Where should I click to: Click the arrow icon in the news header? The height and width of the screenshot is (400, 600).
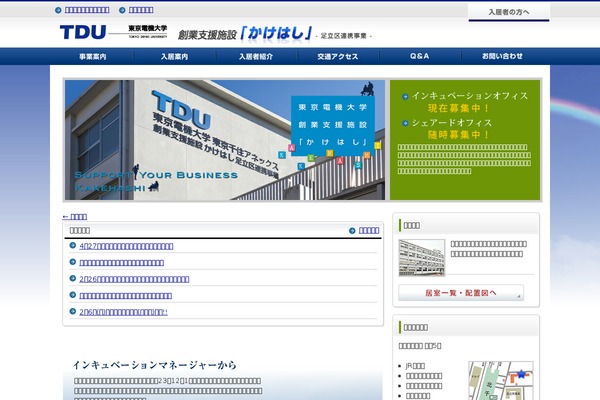(352, 230)
